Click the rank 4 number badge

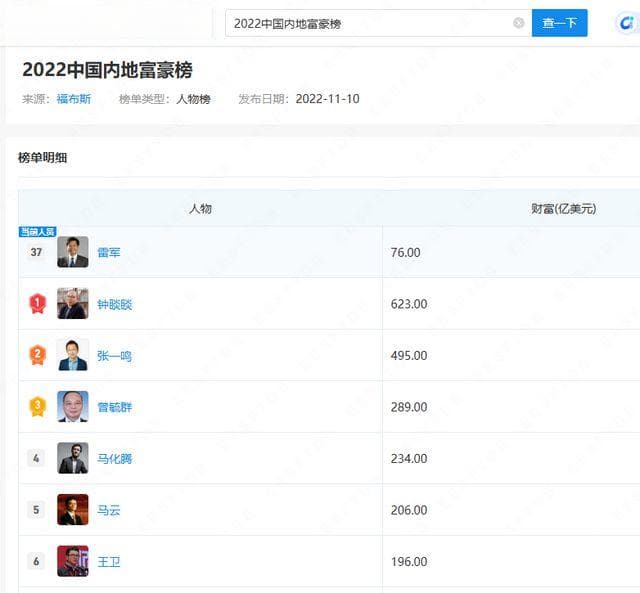(36, 458)
